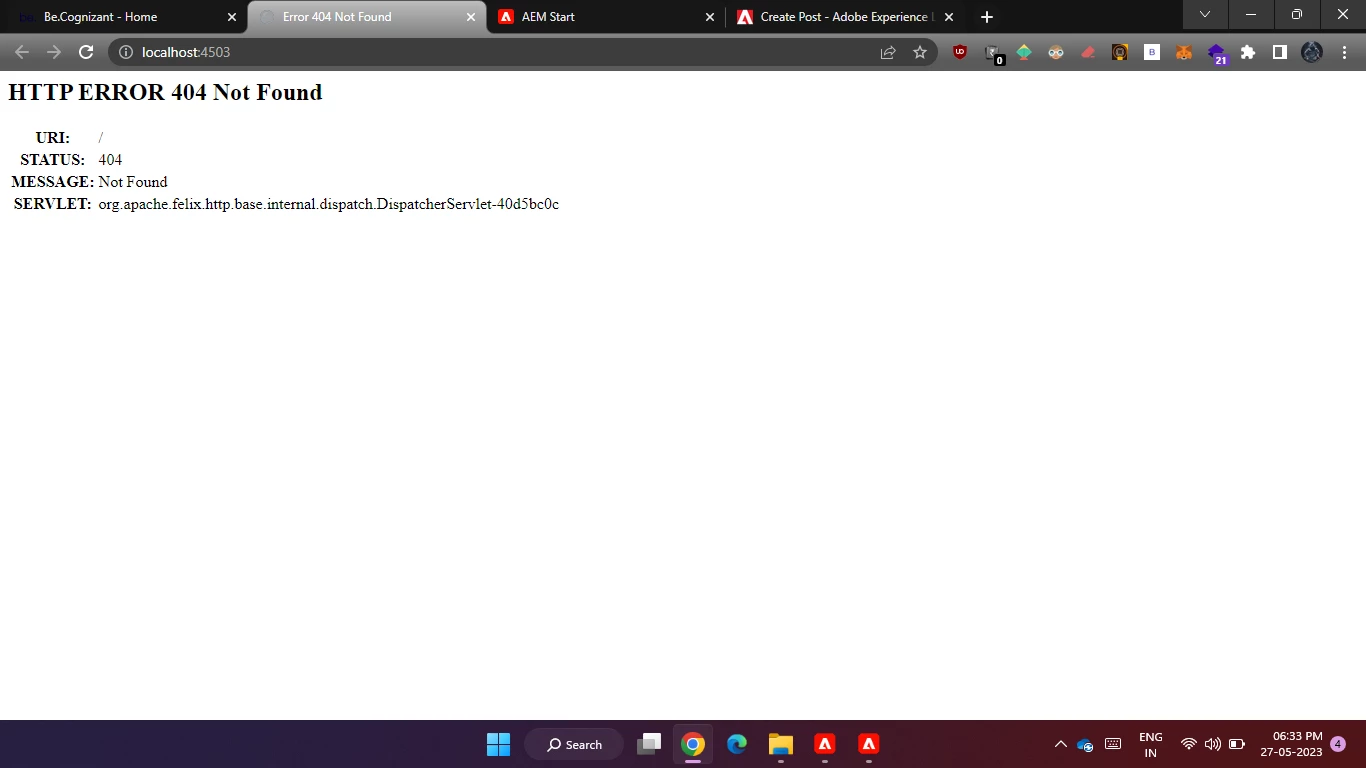The height and width of the screenshot is (768, 1366).
Task: Open the Chrome three-dot menu
Action: coord(1344,52)
